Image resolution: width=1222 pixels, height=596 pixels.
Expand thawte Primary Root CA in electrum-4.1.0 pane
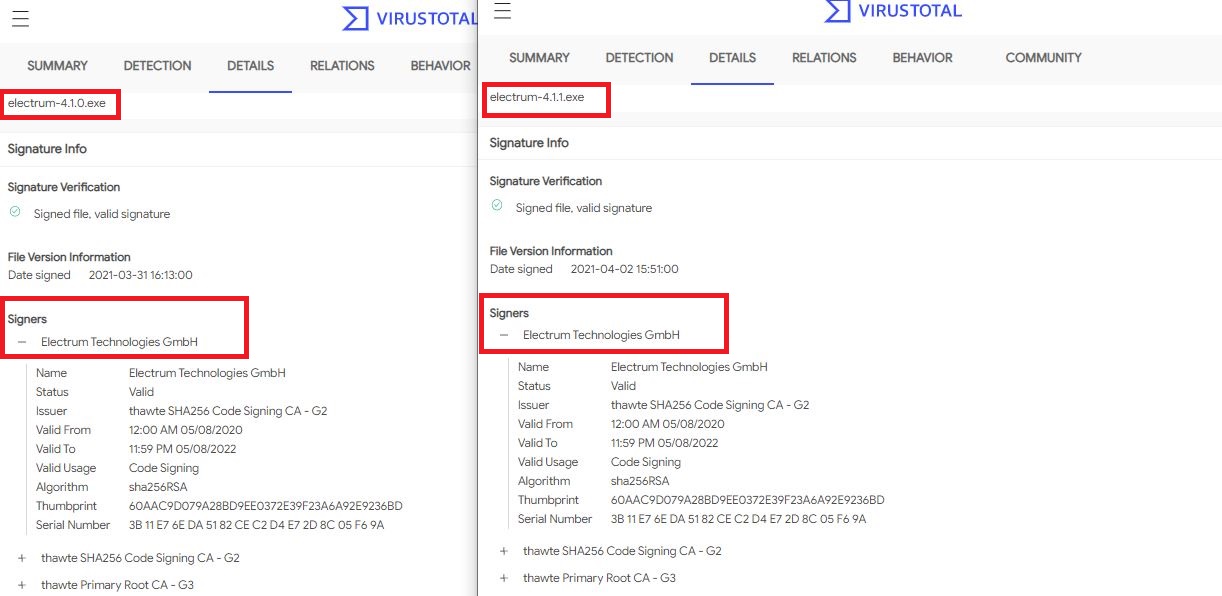[x=22, y=585]
